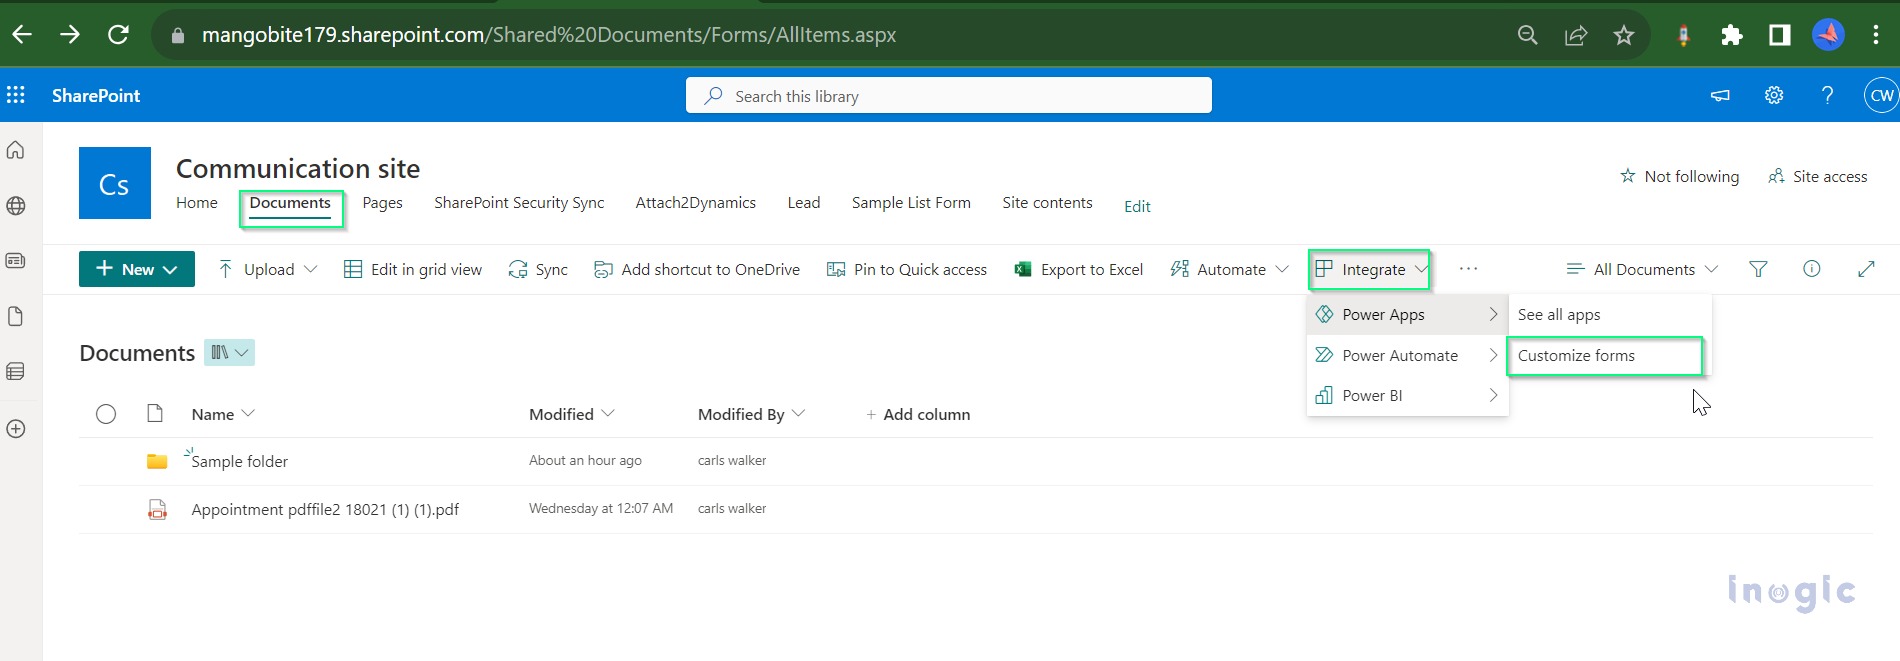Go forward in the browser

[70, 35]
